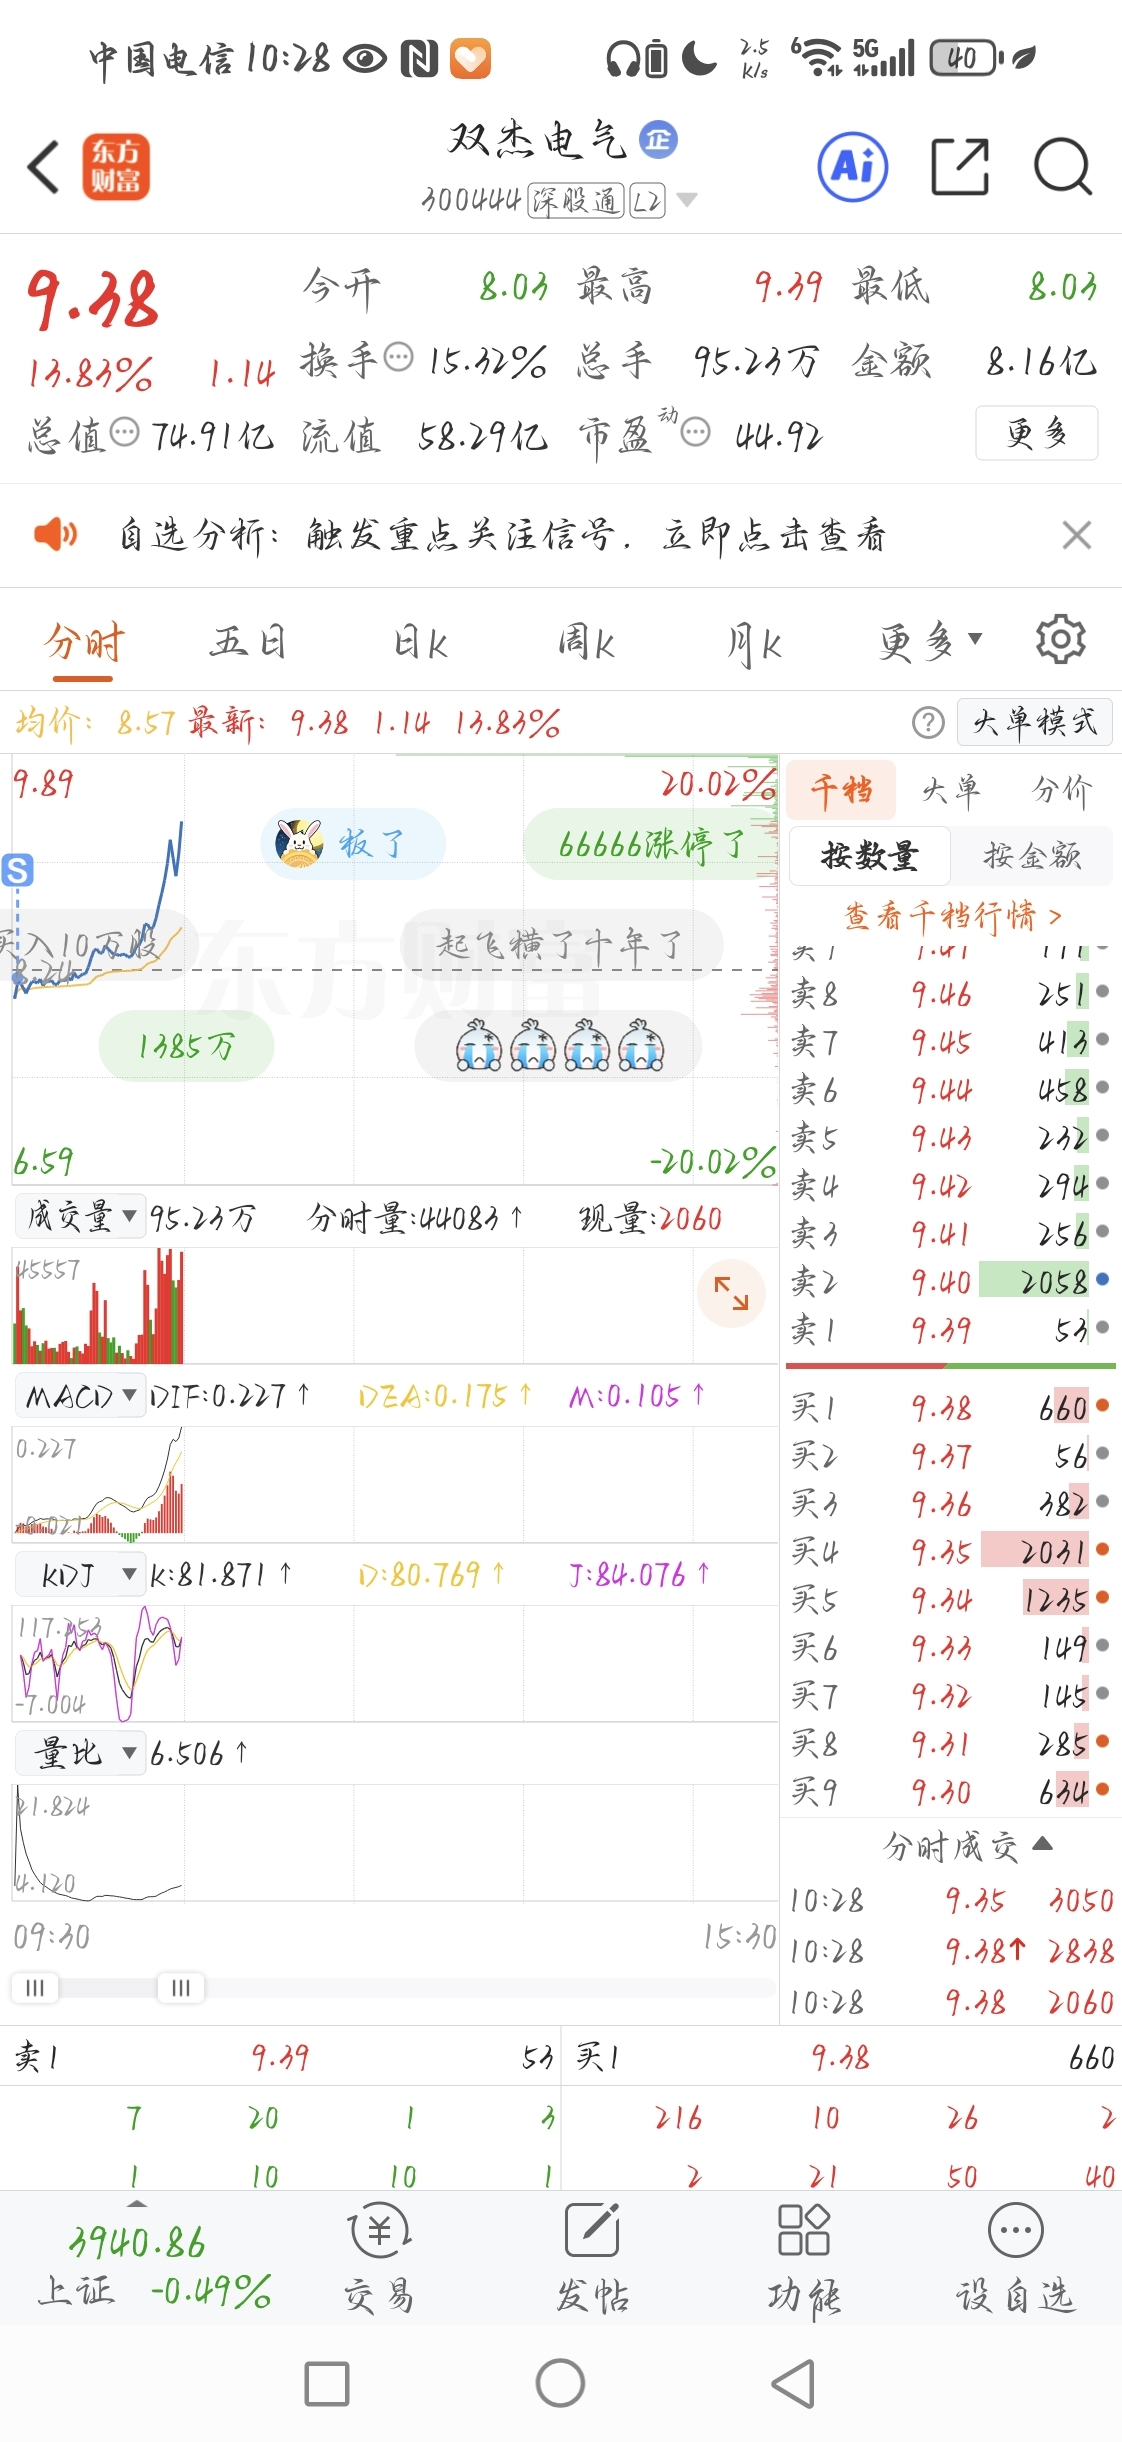1122x2442 pixels.
Task: Tap right handle of time range slider
Action: click(x=181, y=1986)
